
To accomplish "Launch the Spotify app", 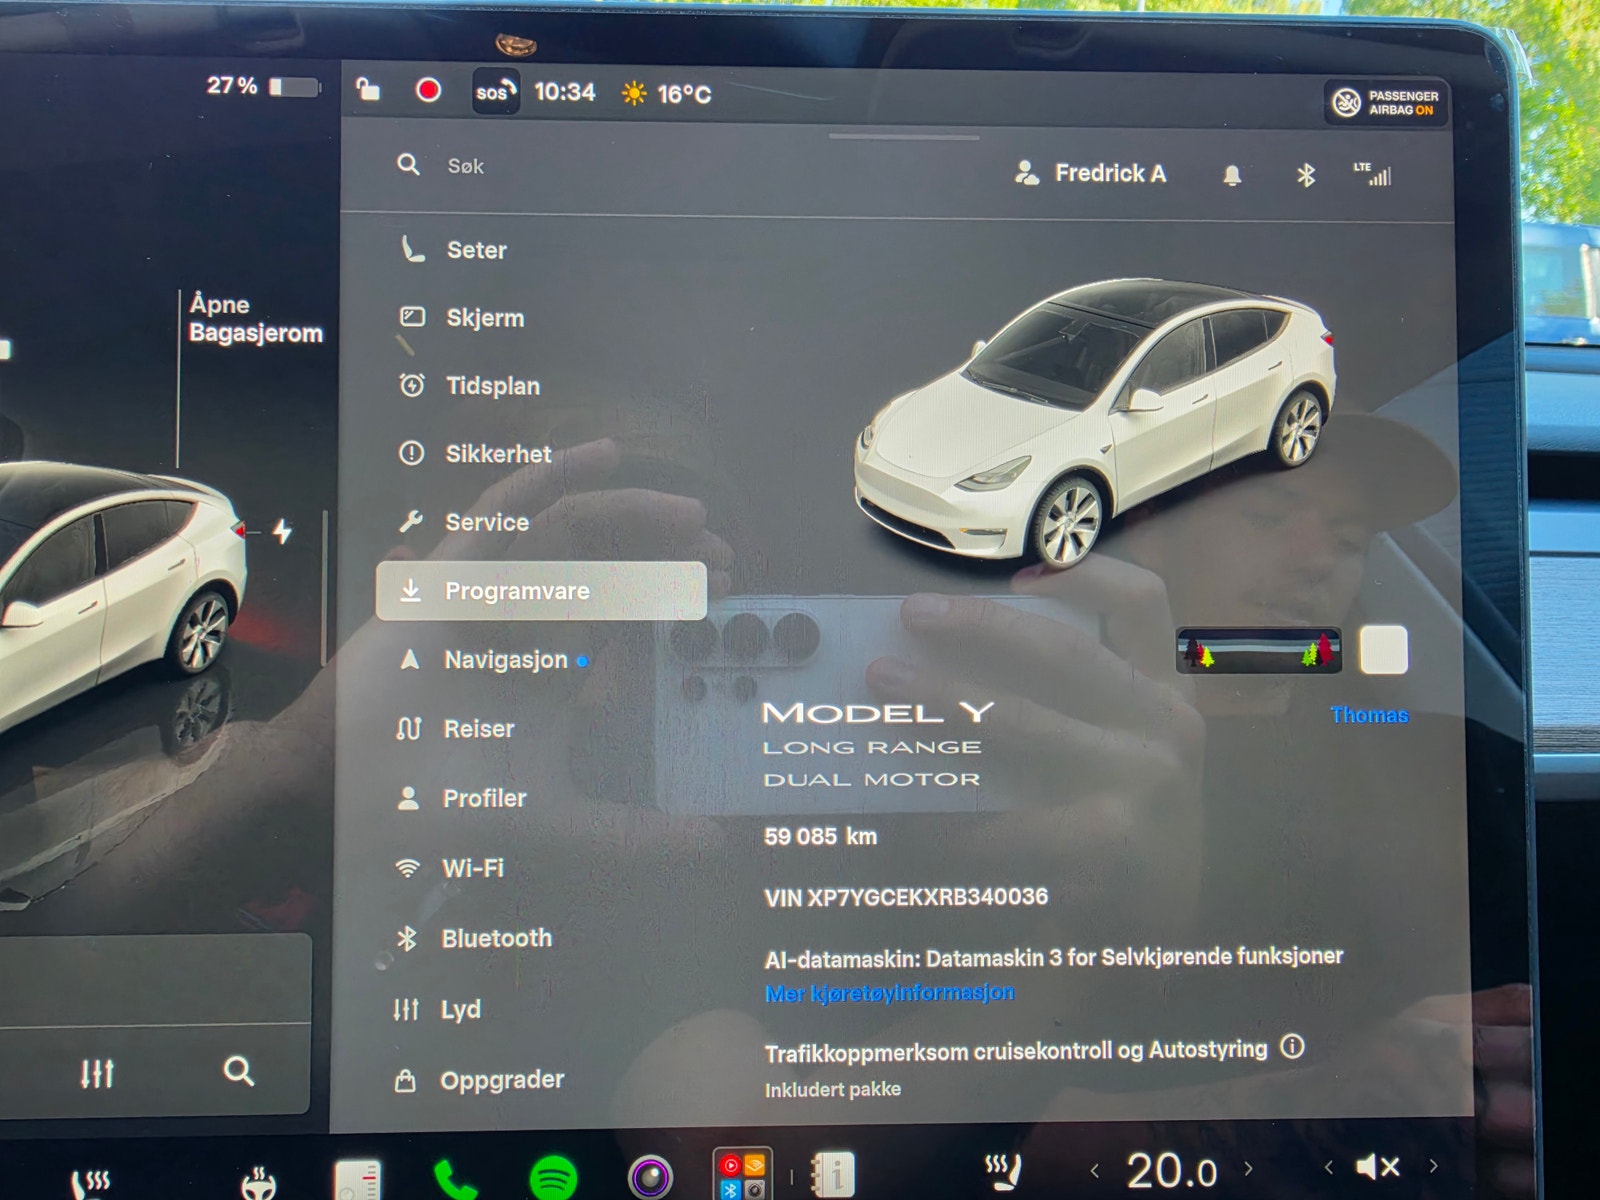I will [553, 1177].
